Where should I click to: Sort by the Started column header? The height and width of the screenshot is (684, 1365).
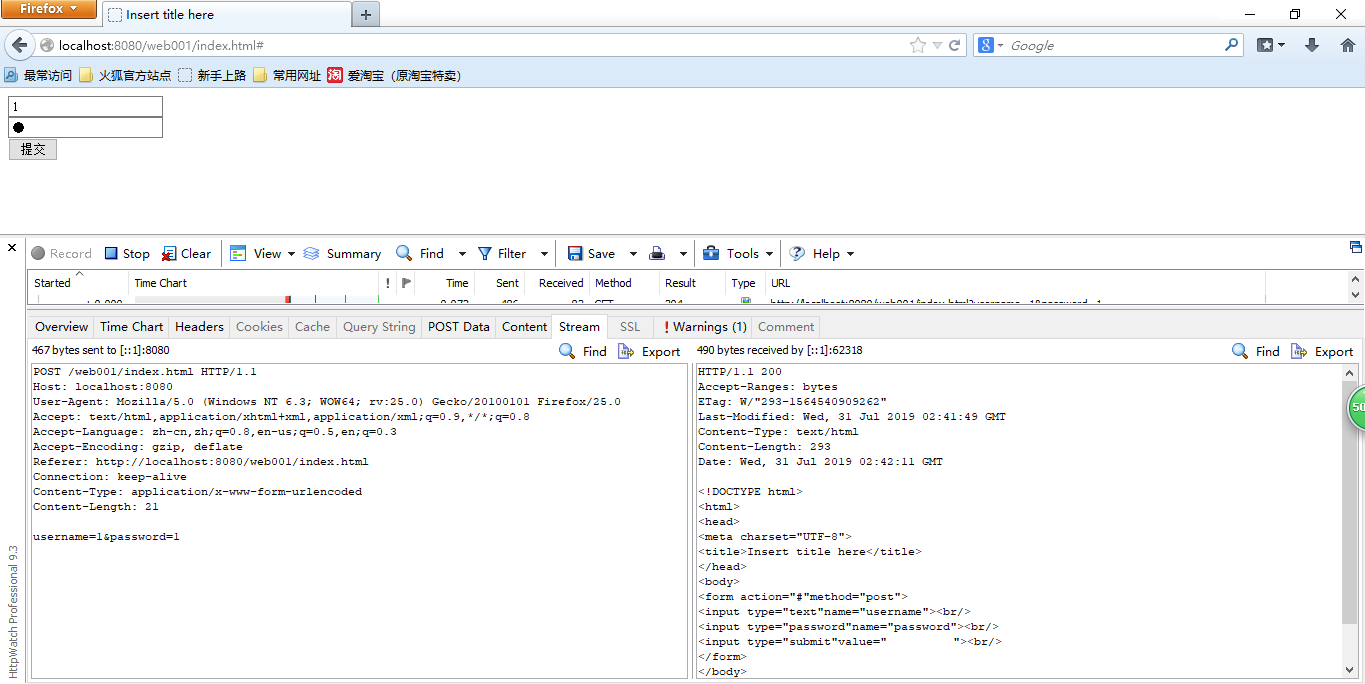pyautogui.click(x=78, y=283)
